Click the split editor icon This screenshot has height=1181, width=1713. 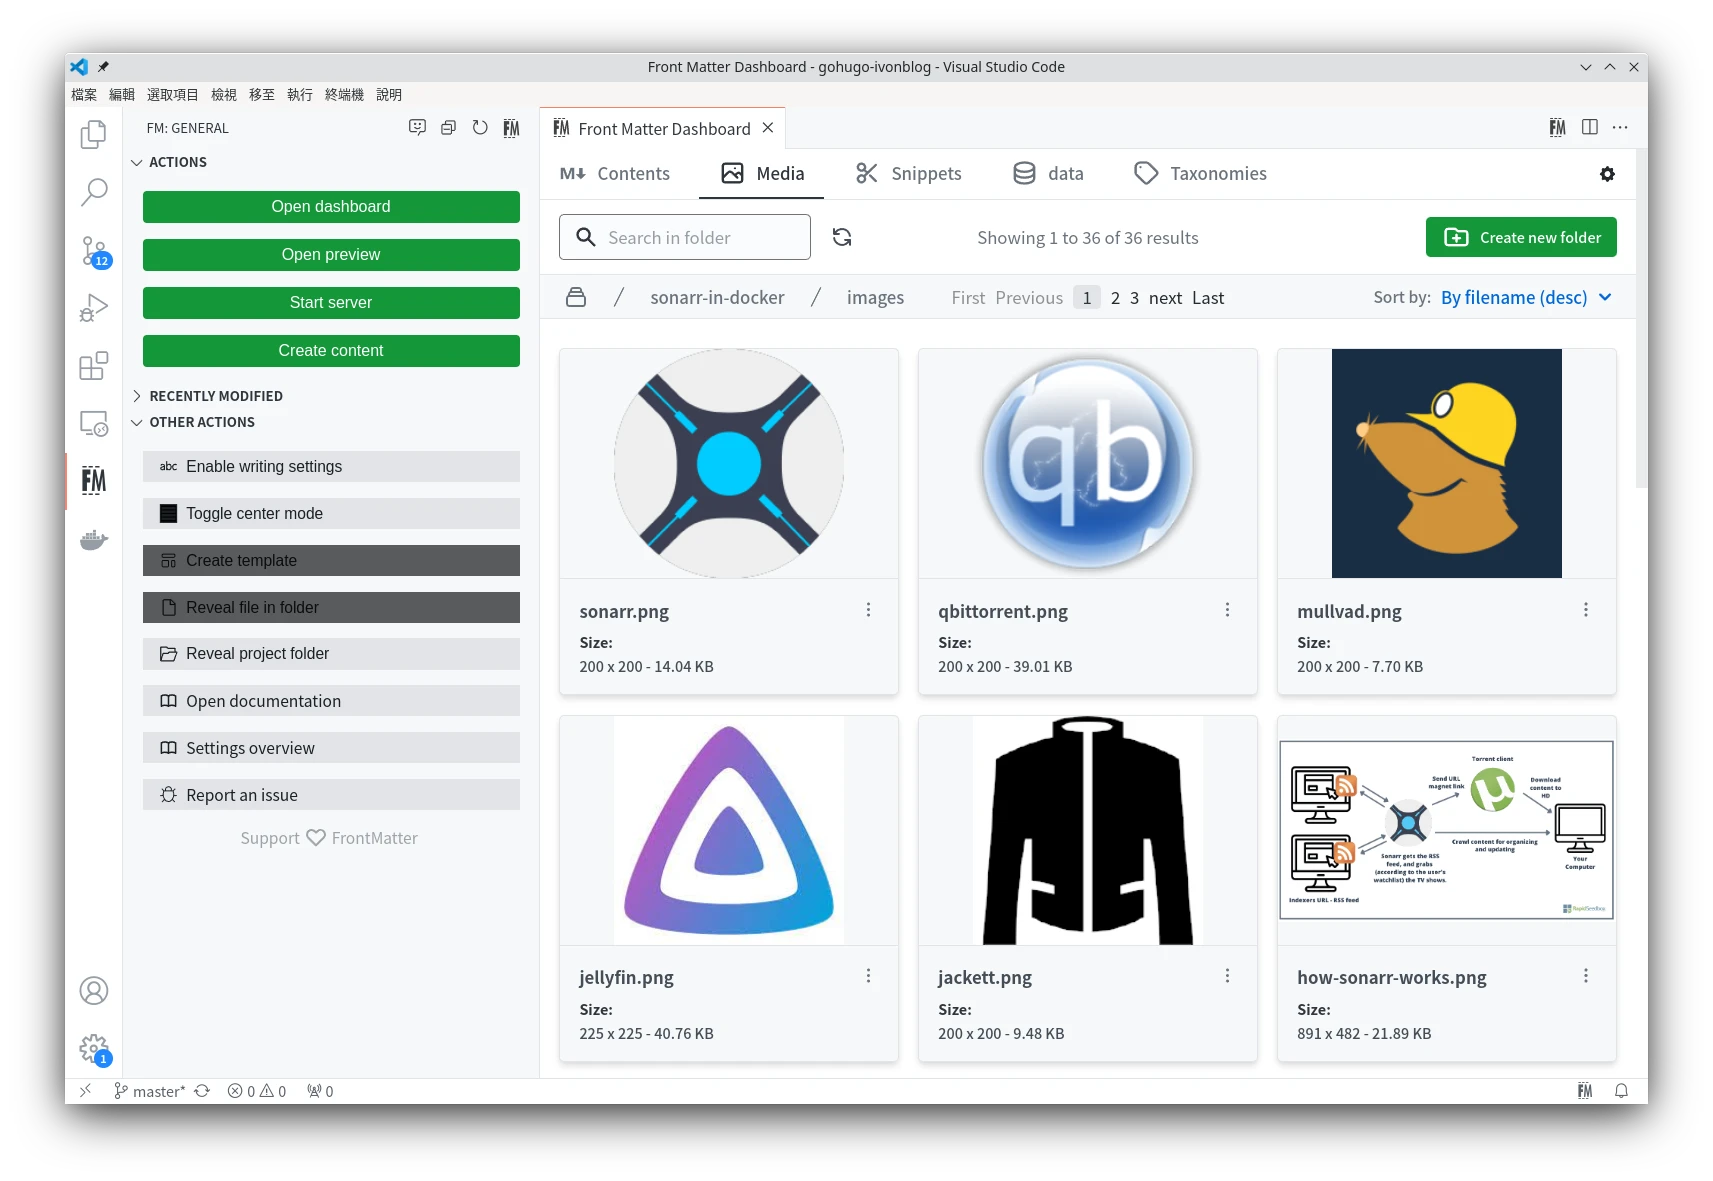pyautogui.click(x=1590, y=127)
